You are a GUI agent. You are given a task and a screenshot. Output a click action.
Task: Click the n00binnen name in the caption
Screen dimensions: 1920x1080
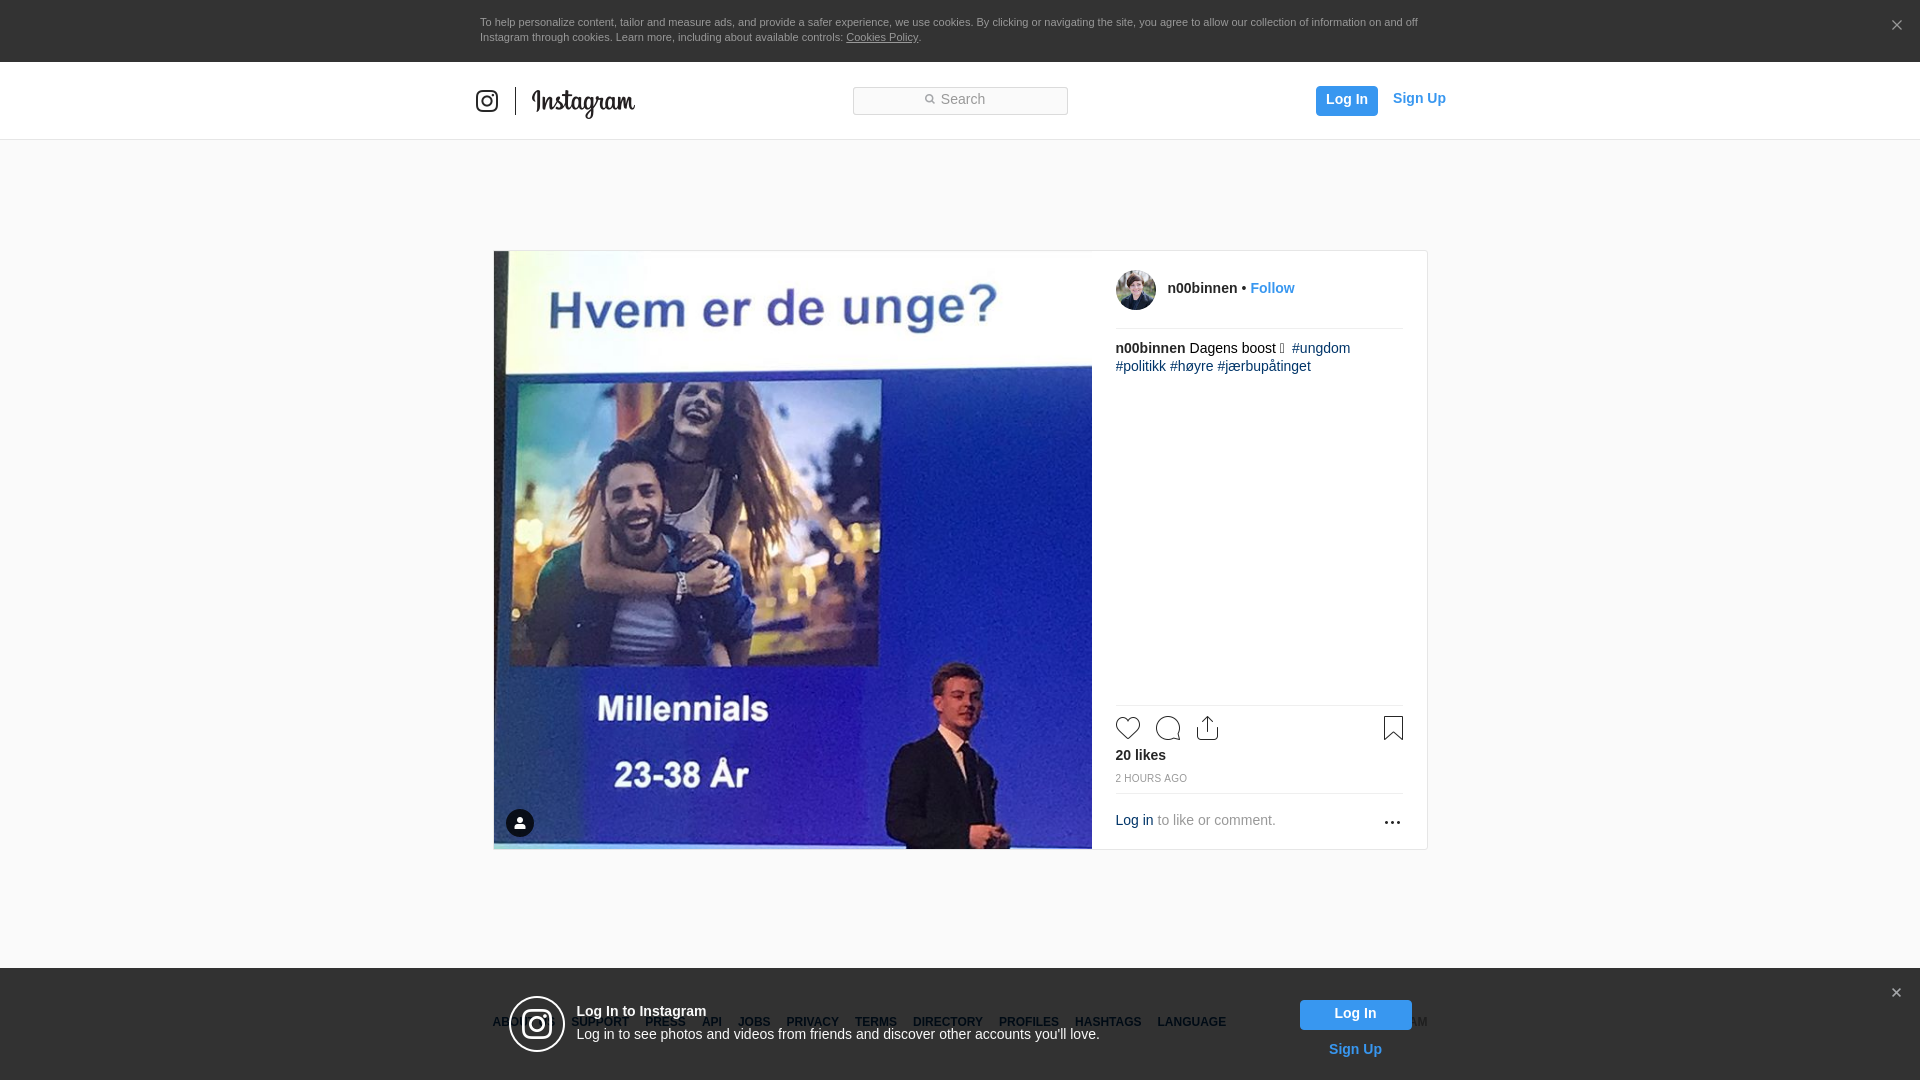(x=1150, y=348)
